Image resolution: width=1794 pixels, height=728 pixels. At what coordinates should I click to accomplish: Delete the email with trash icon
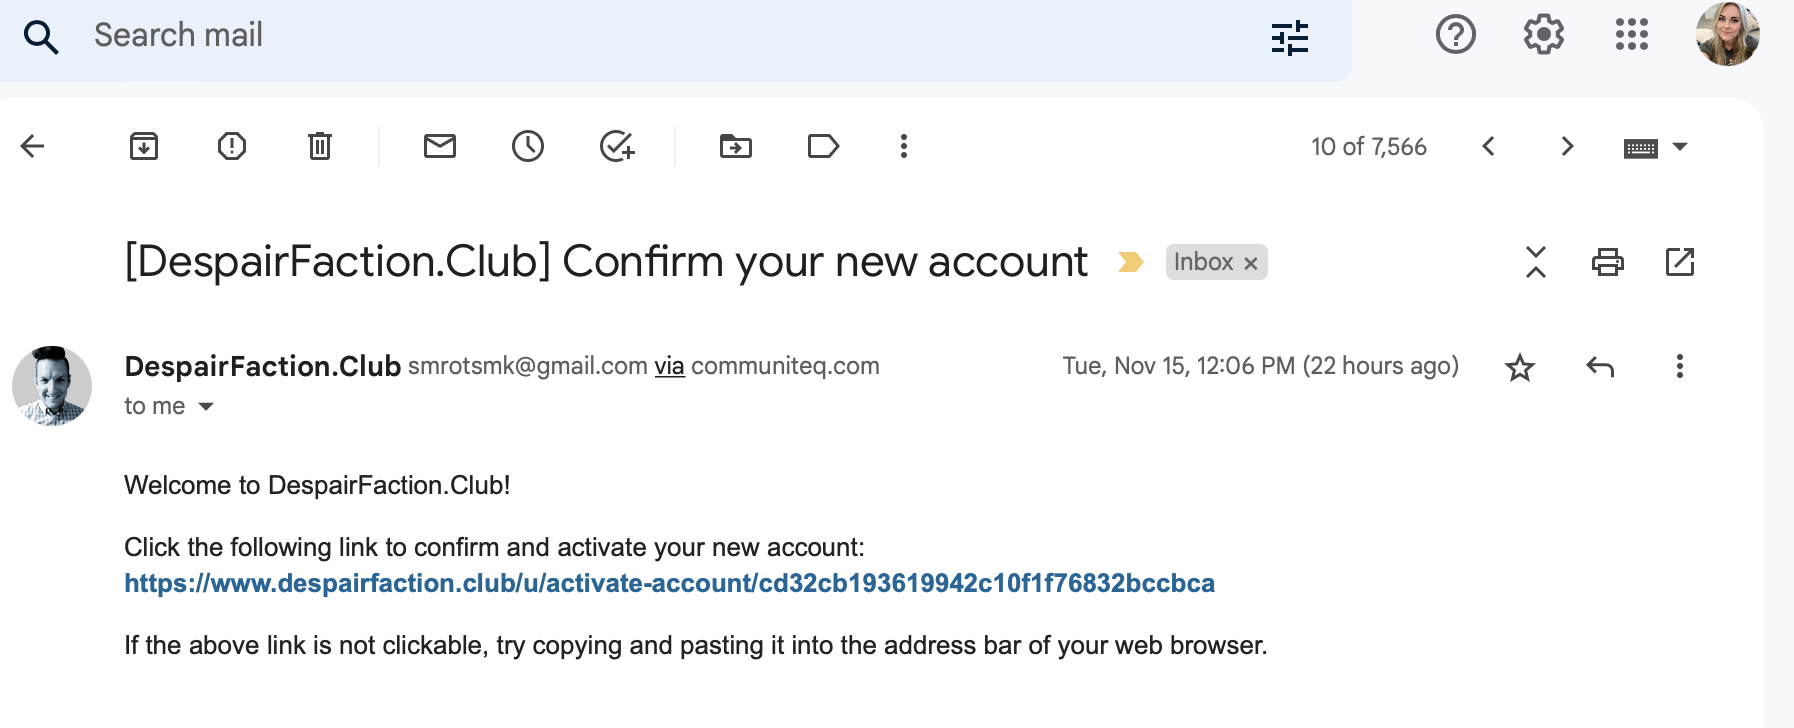coord(320,146)
